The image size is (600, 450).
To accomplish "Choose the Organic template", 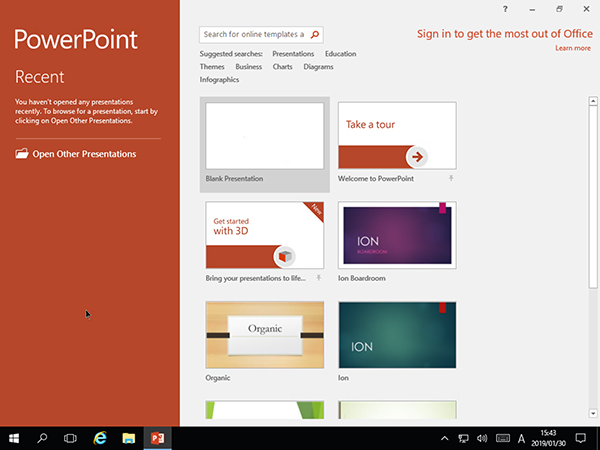I will point(265,335).
